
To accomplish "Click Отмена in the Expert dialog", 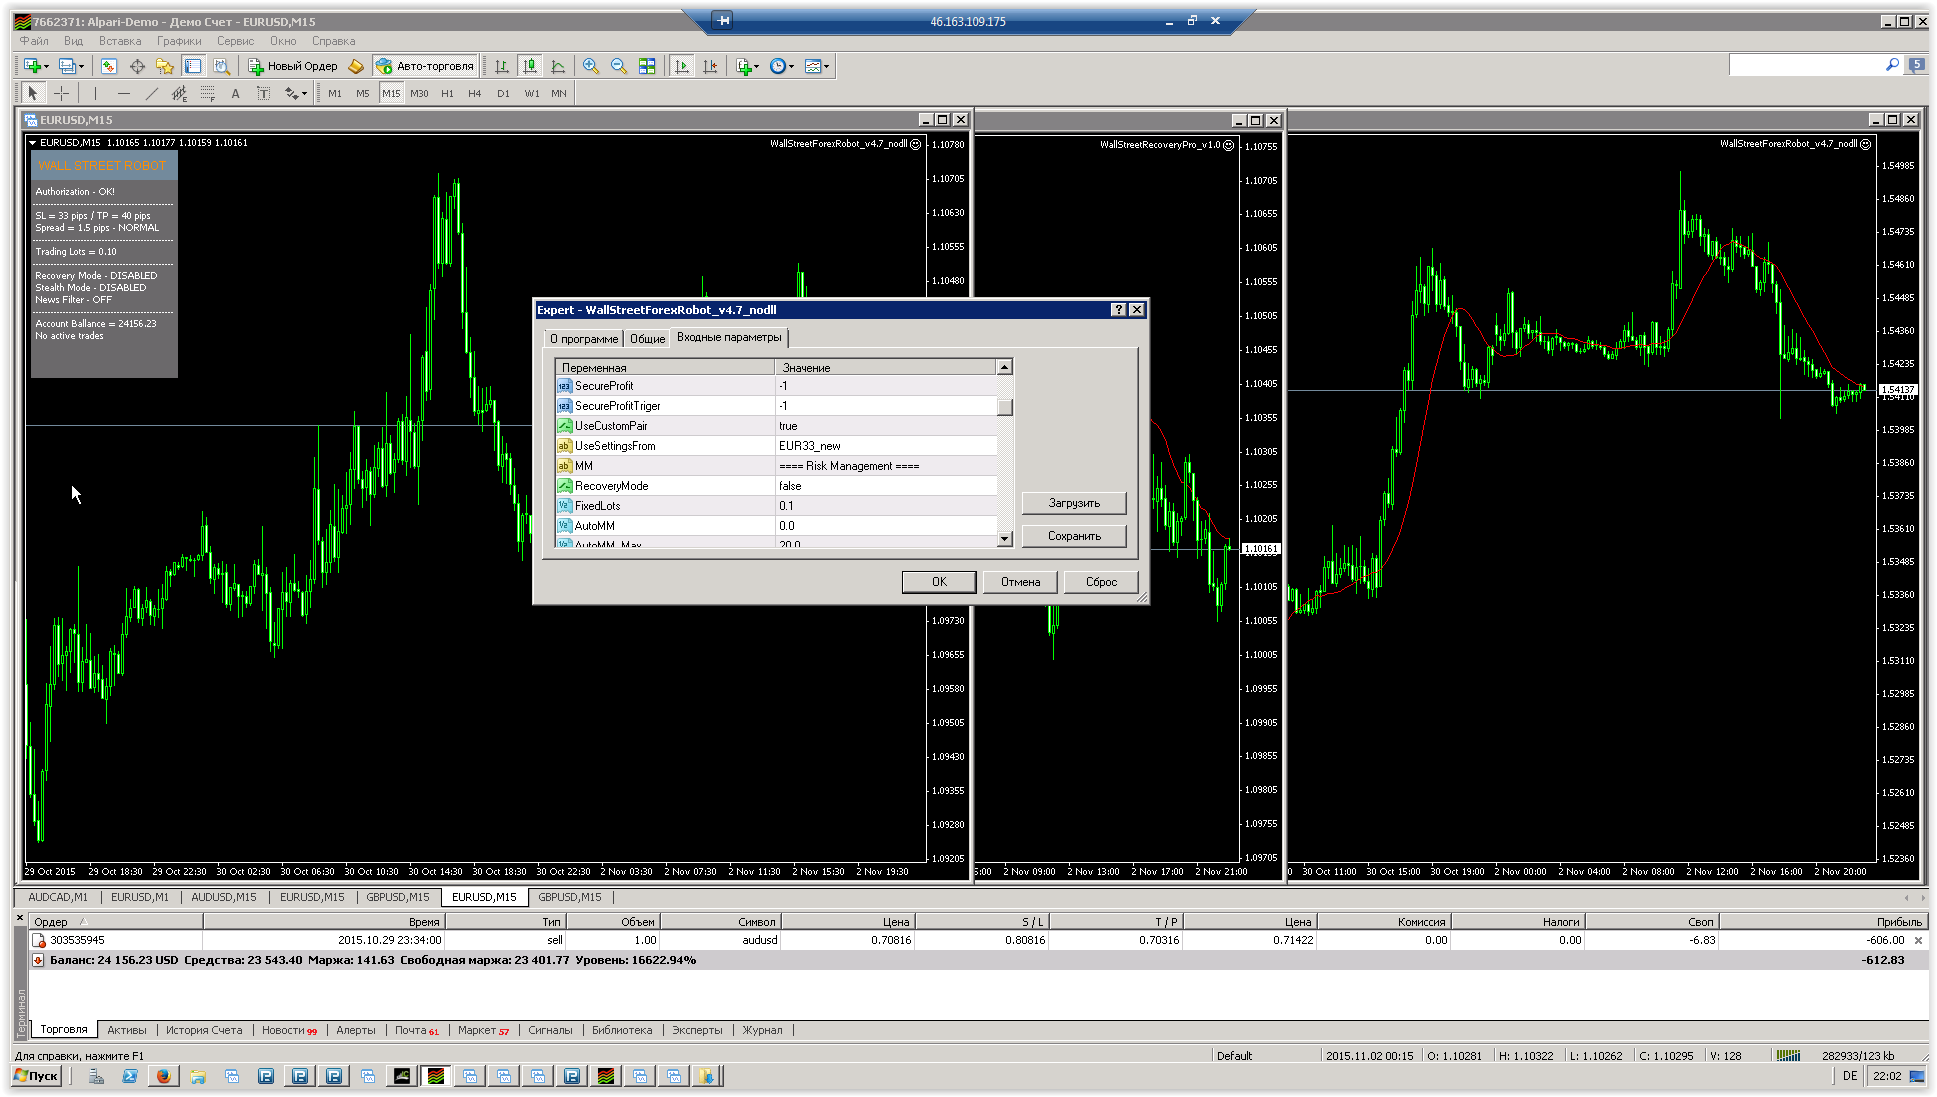I will (1020, 582).
